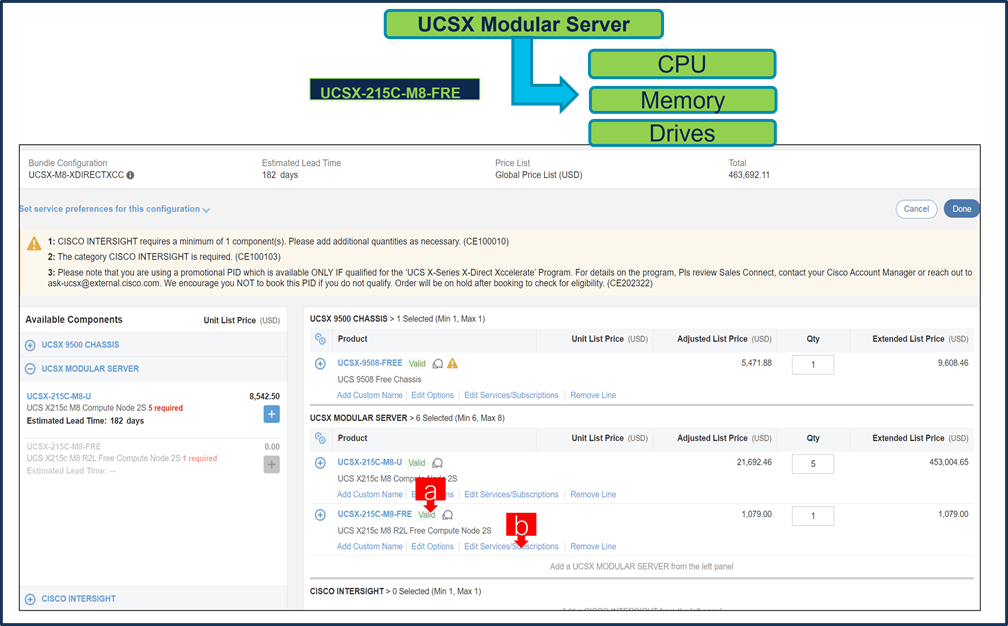The image size is (1008, 626).
Task: Click the Valid badge on UCSX-215C-M8-U
Action: [417, 463]
